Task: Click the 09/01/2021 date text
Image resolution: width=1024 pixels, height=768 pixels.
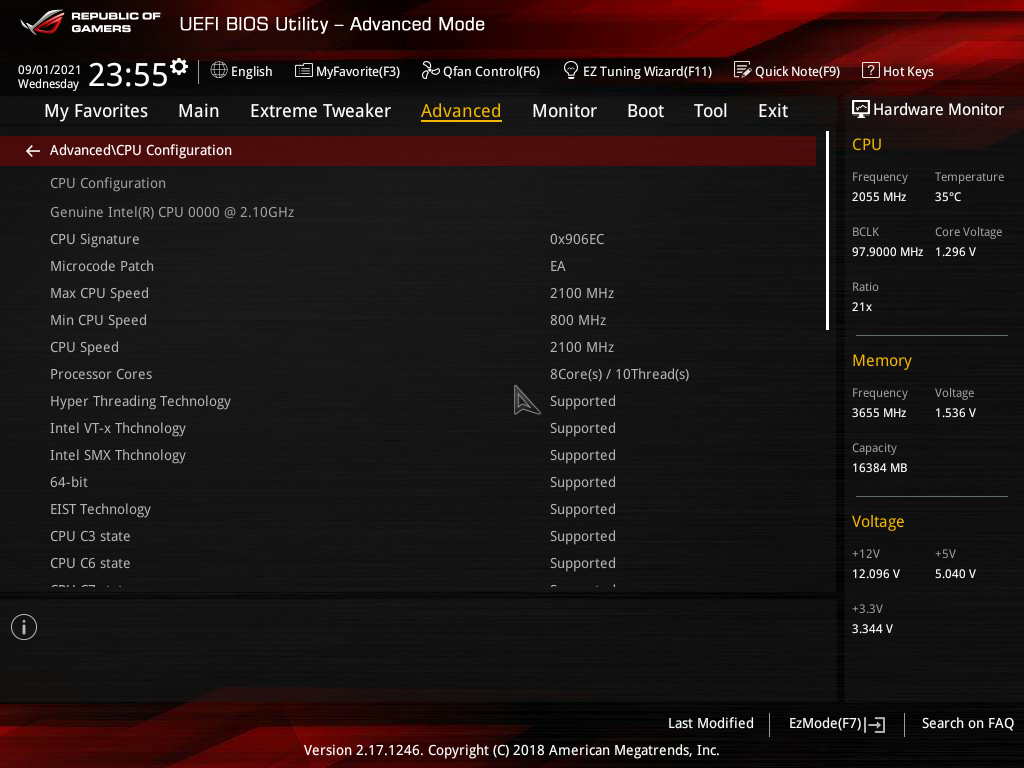Action: (49, 69)
